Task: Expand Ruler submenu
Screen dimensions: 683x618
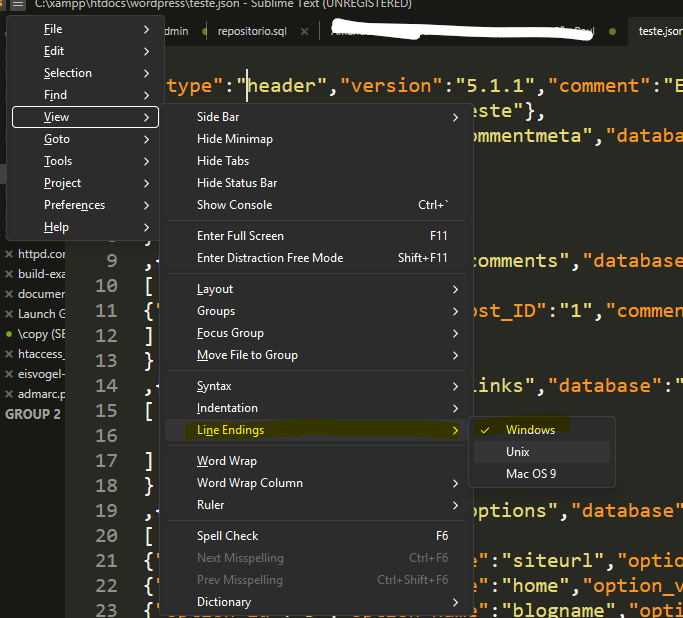Action: (x=316, y=505)
